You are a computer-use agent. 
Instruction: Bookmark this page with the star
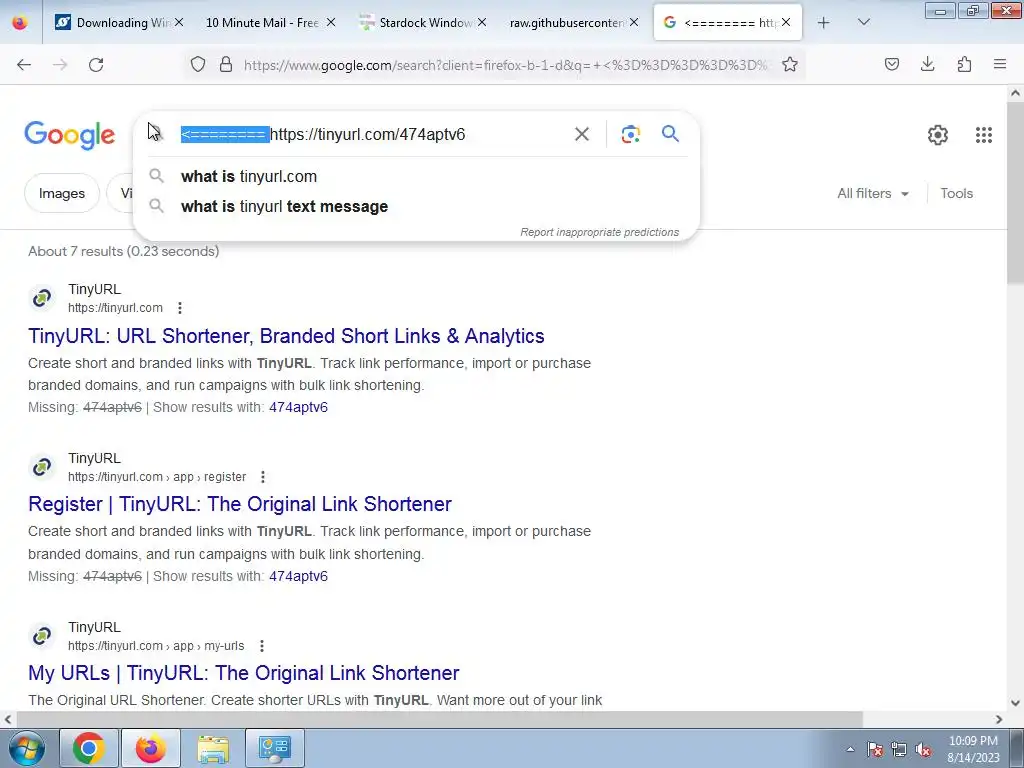(x=790, y=64)
